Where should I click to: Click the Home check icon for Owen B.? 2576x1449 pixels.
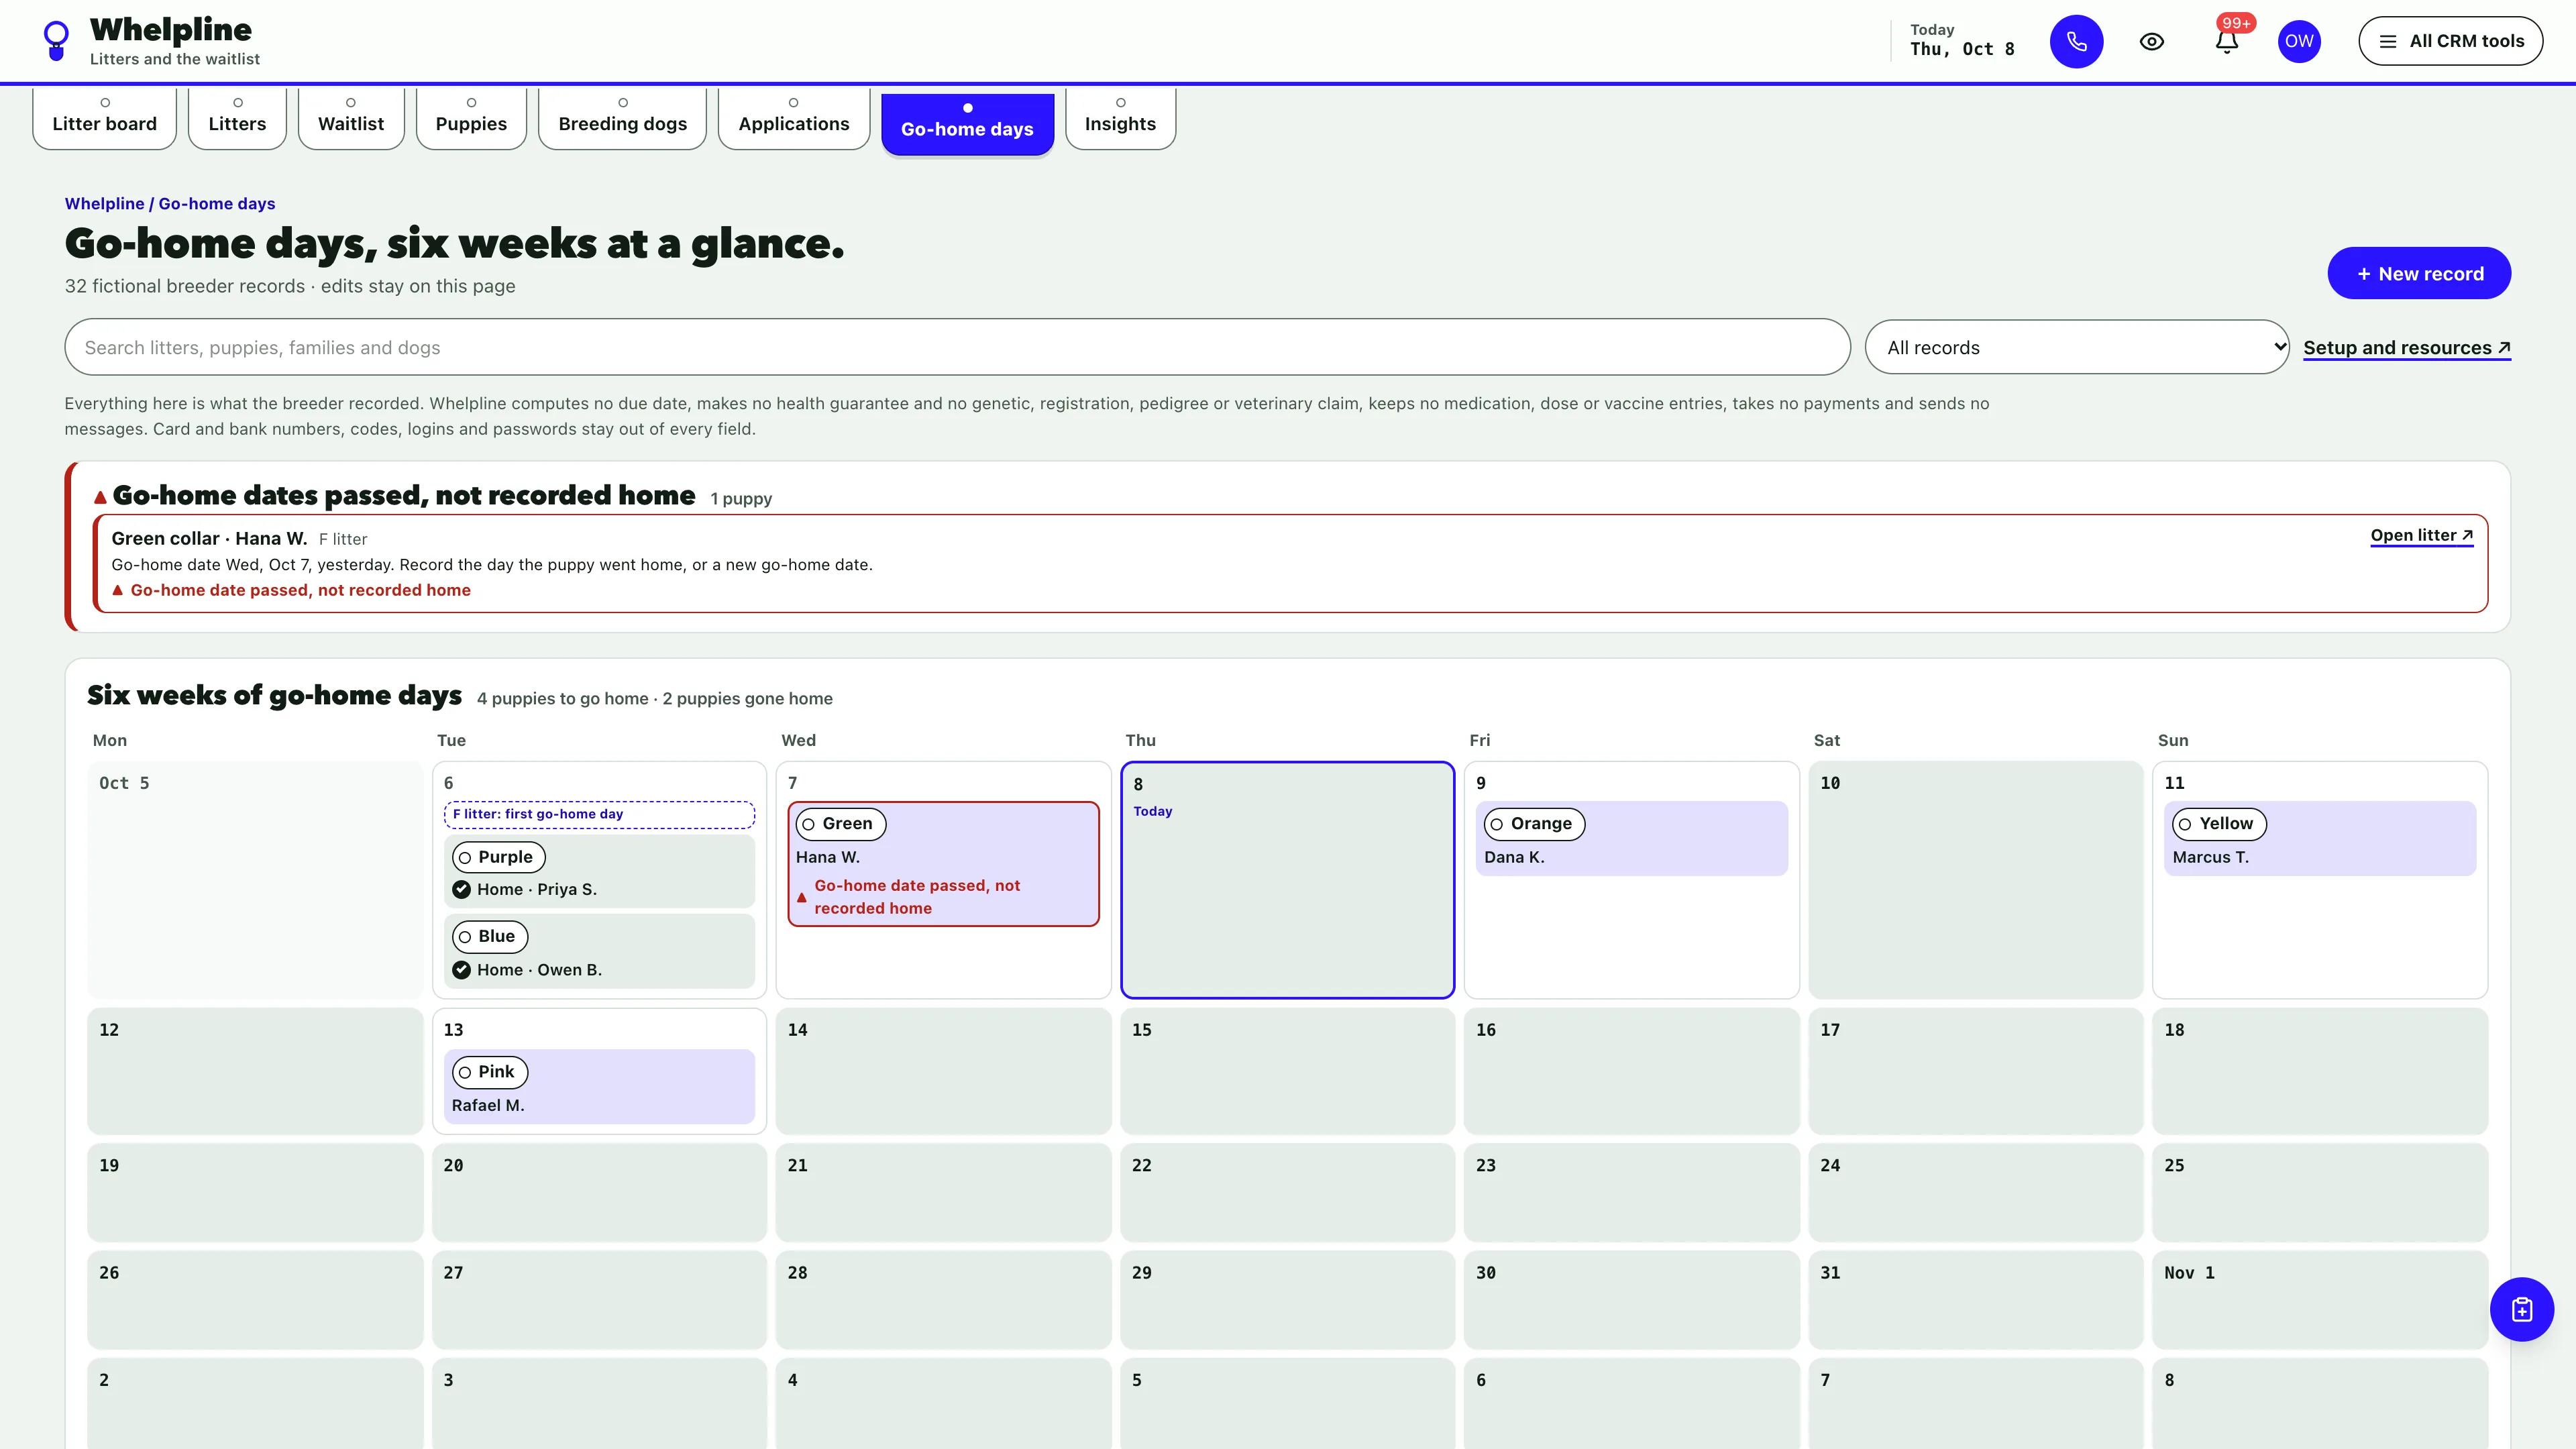(x=461, y=969)
